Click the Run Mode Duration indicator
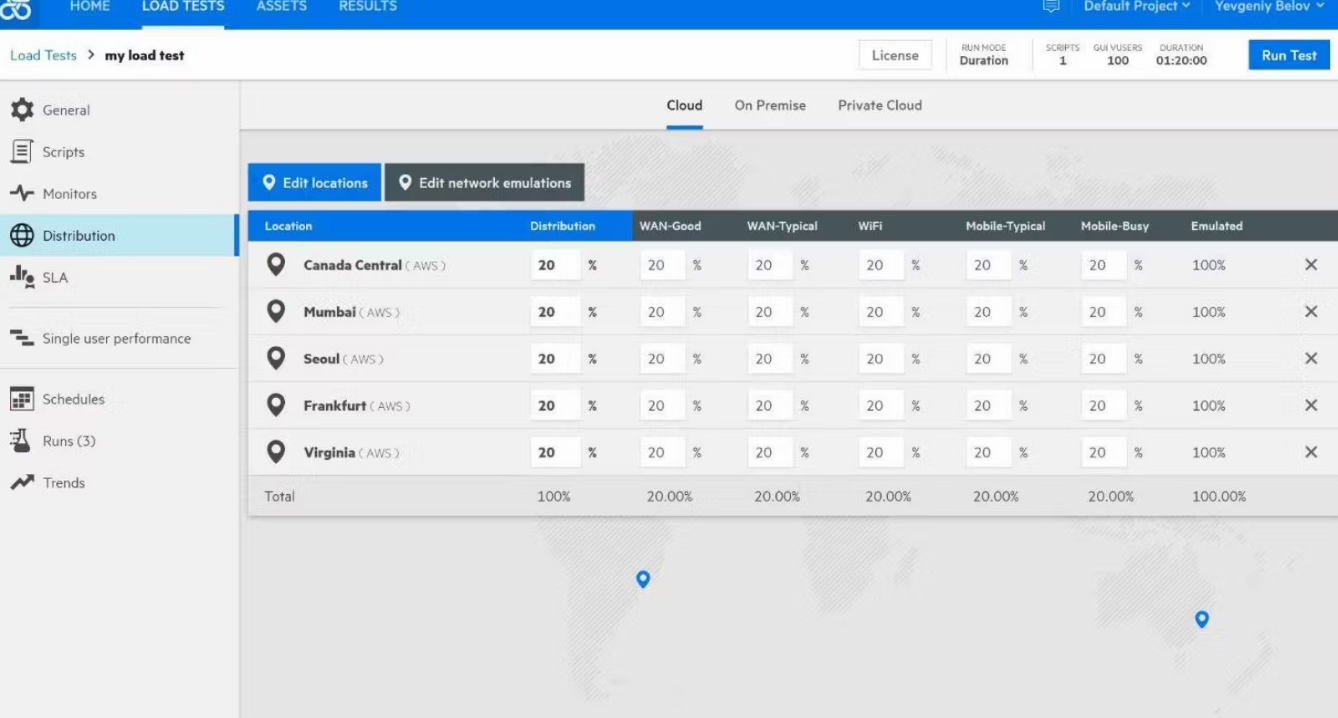The height and width of the screenshot is (718, 1338). tap(984, 55)
